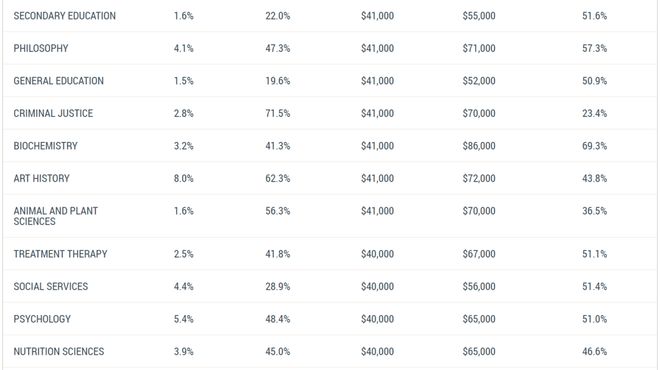Select the 46.6% value for Nutrition Sciences
Image resolution: width=660 pixels, height=370 pixels.
click(x=594, y=351)
